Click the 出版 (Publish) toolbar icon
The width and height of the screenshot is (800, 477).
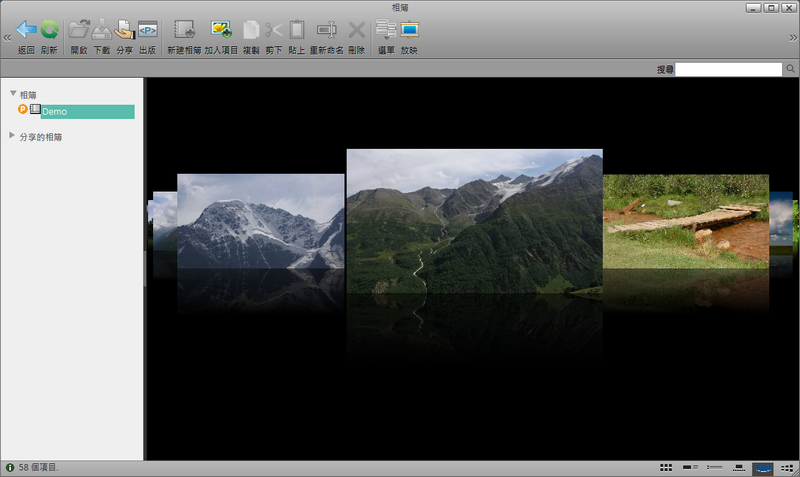pos(147,31)
